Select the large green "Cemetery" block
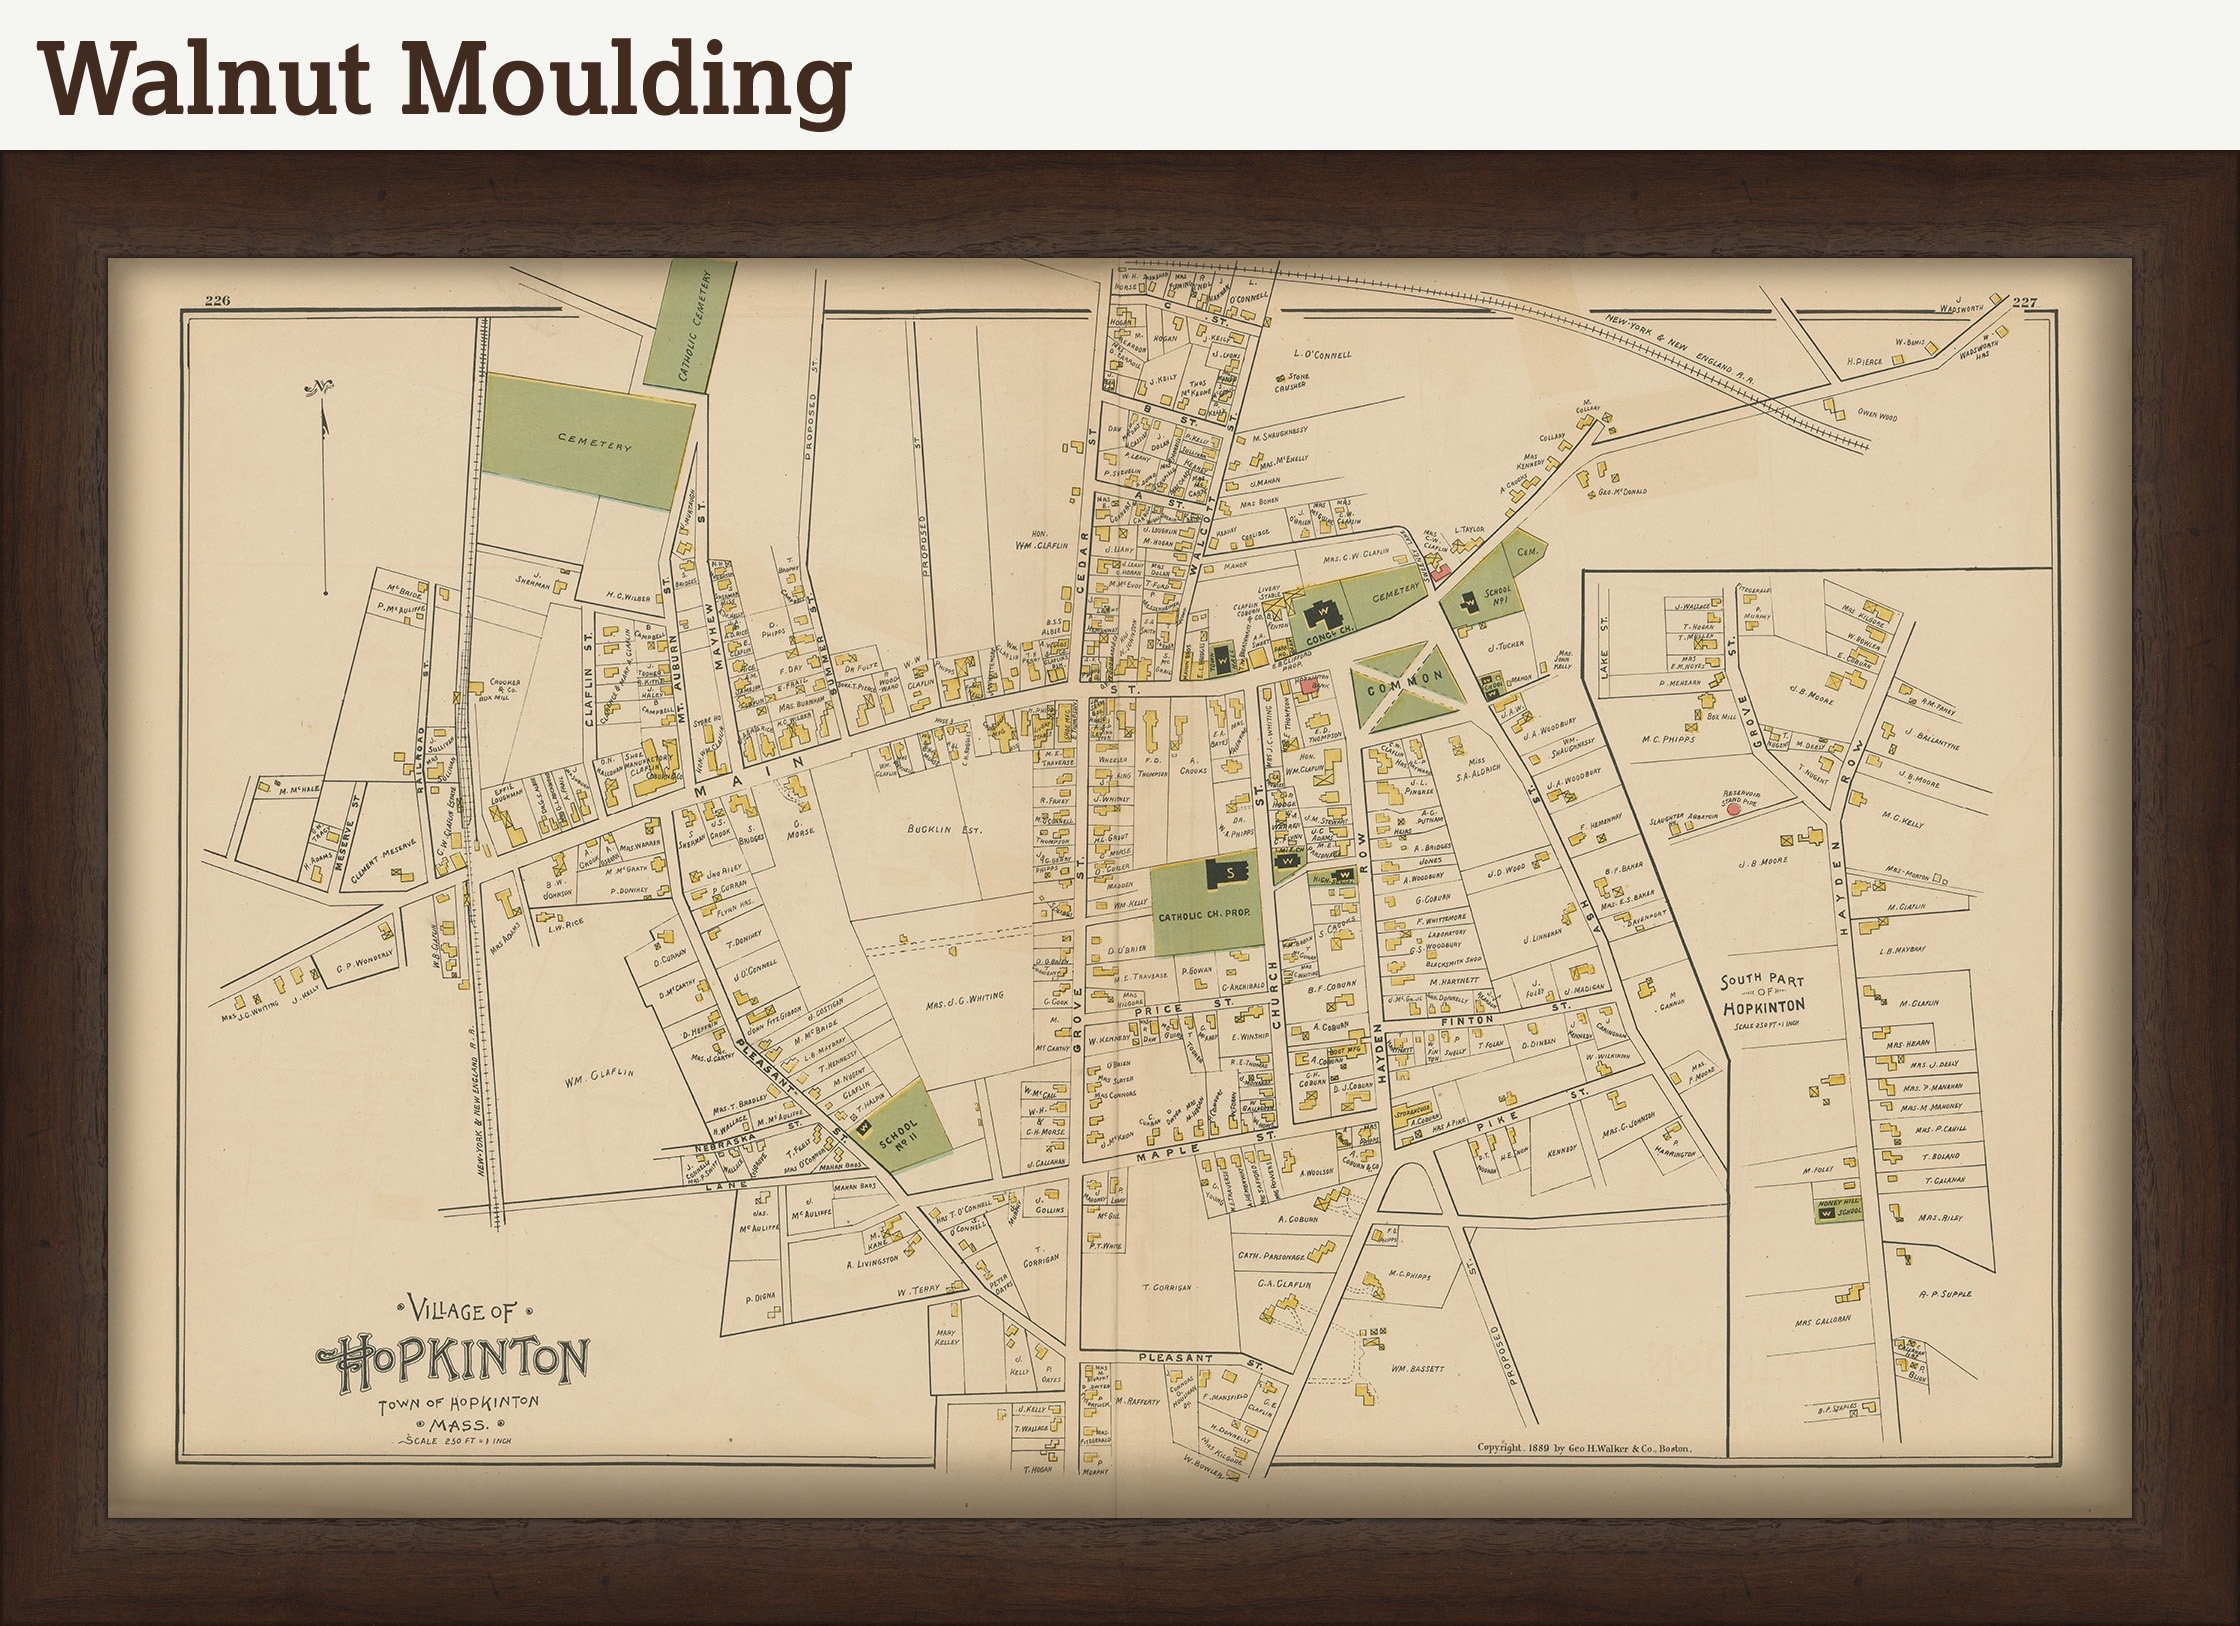Image resolution: width=2240 pixels, height=1626 pixels. click(586, 441)
